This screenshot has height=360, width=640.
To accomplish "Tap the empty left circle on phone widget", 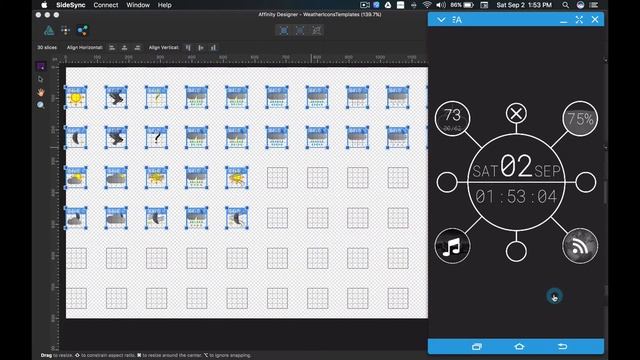I will click(x=447, y=182).
